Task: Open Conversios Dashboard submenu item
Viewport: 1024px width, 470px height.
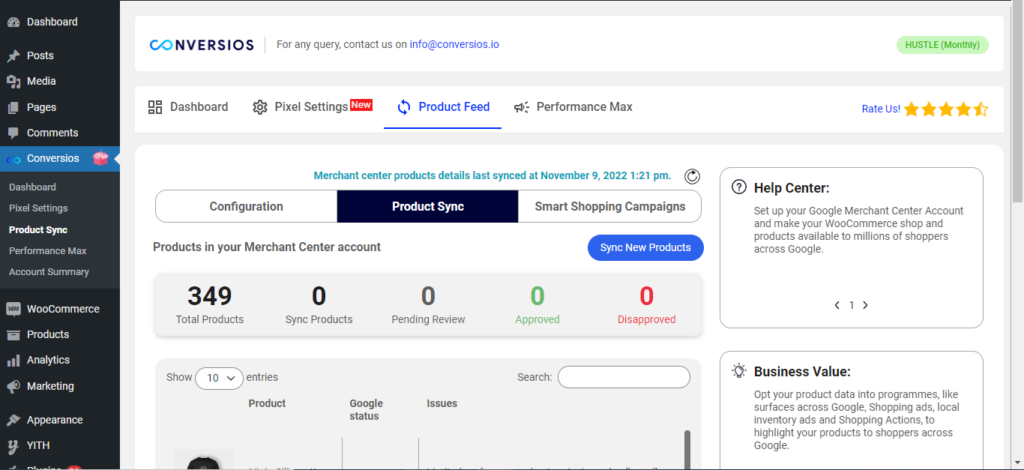Action: click(x=33, y=187)
